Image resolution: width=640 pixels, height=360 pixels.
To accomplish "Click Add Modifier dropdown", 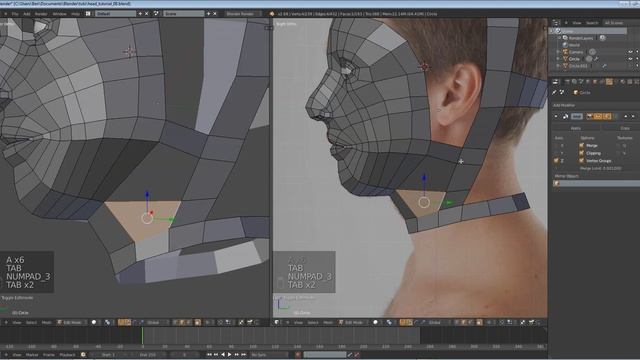I will pos(596,105).
